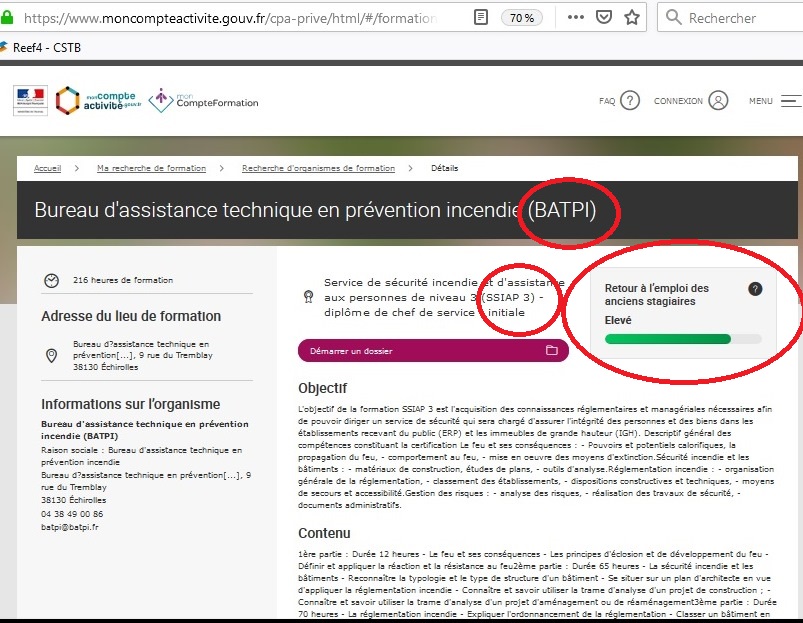
Task: Open the MENU hamburger icon
Action: pos(791,101)
